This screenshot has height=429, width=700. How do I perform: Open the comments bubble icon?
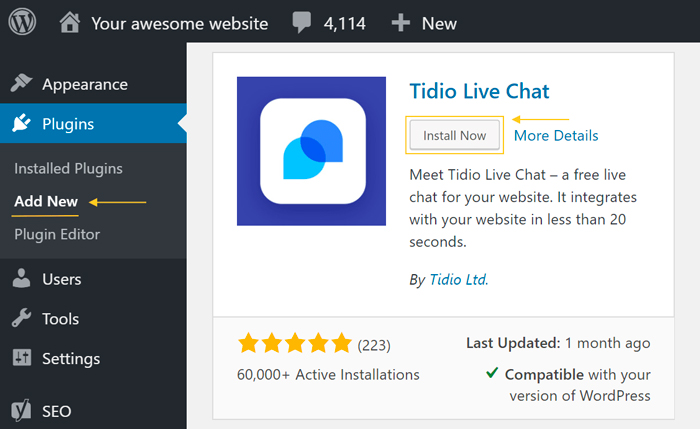pyautogui.click(x=302, y=22)
